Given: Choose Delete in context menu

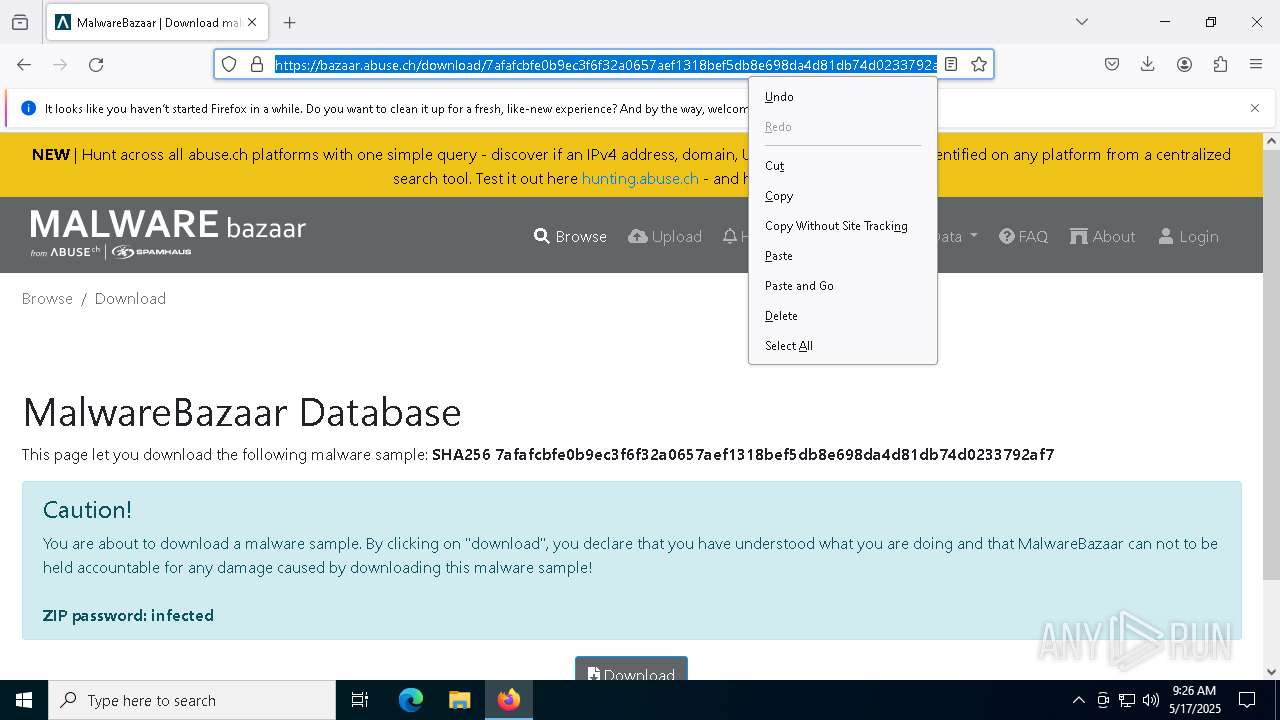Looking at the screenshot, I should [x=843, y=316].
